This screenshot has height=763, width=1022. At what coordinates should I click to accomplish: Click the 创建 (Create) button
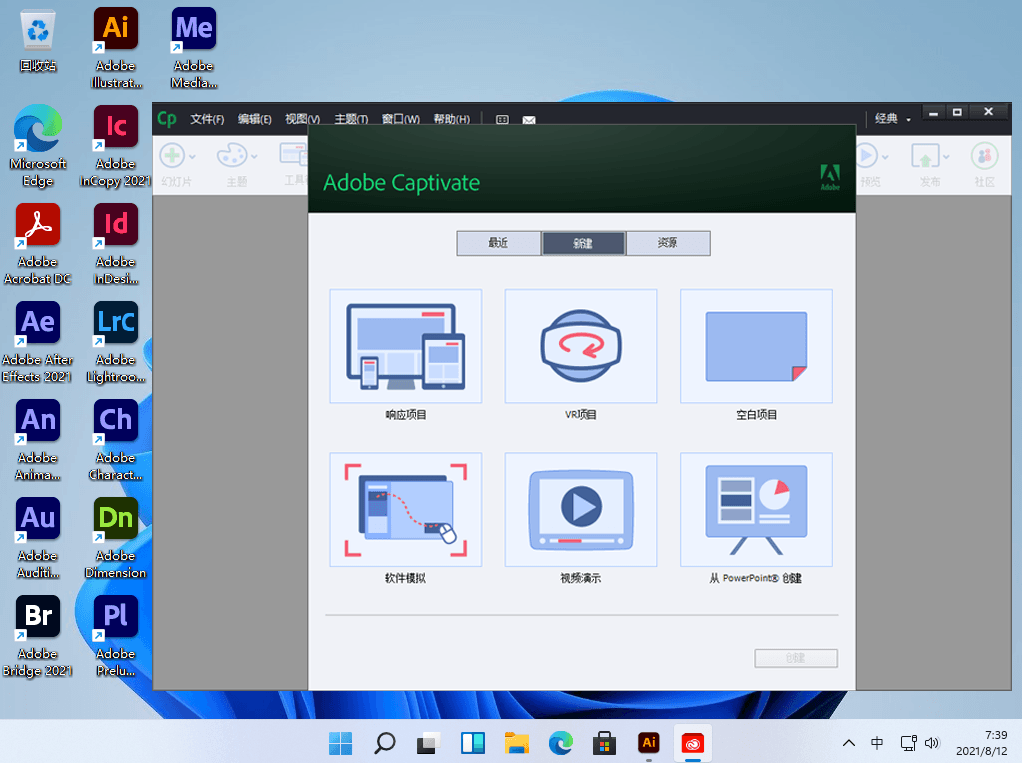(x=796, y=658)
